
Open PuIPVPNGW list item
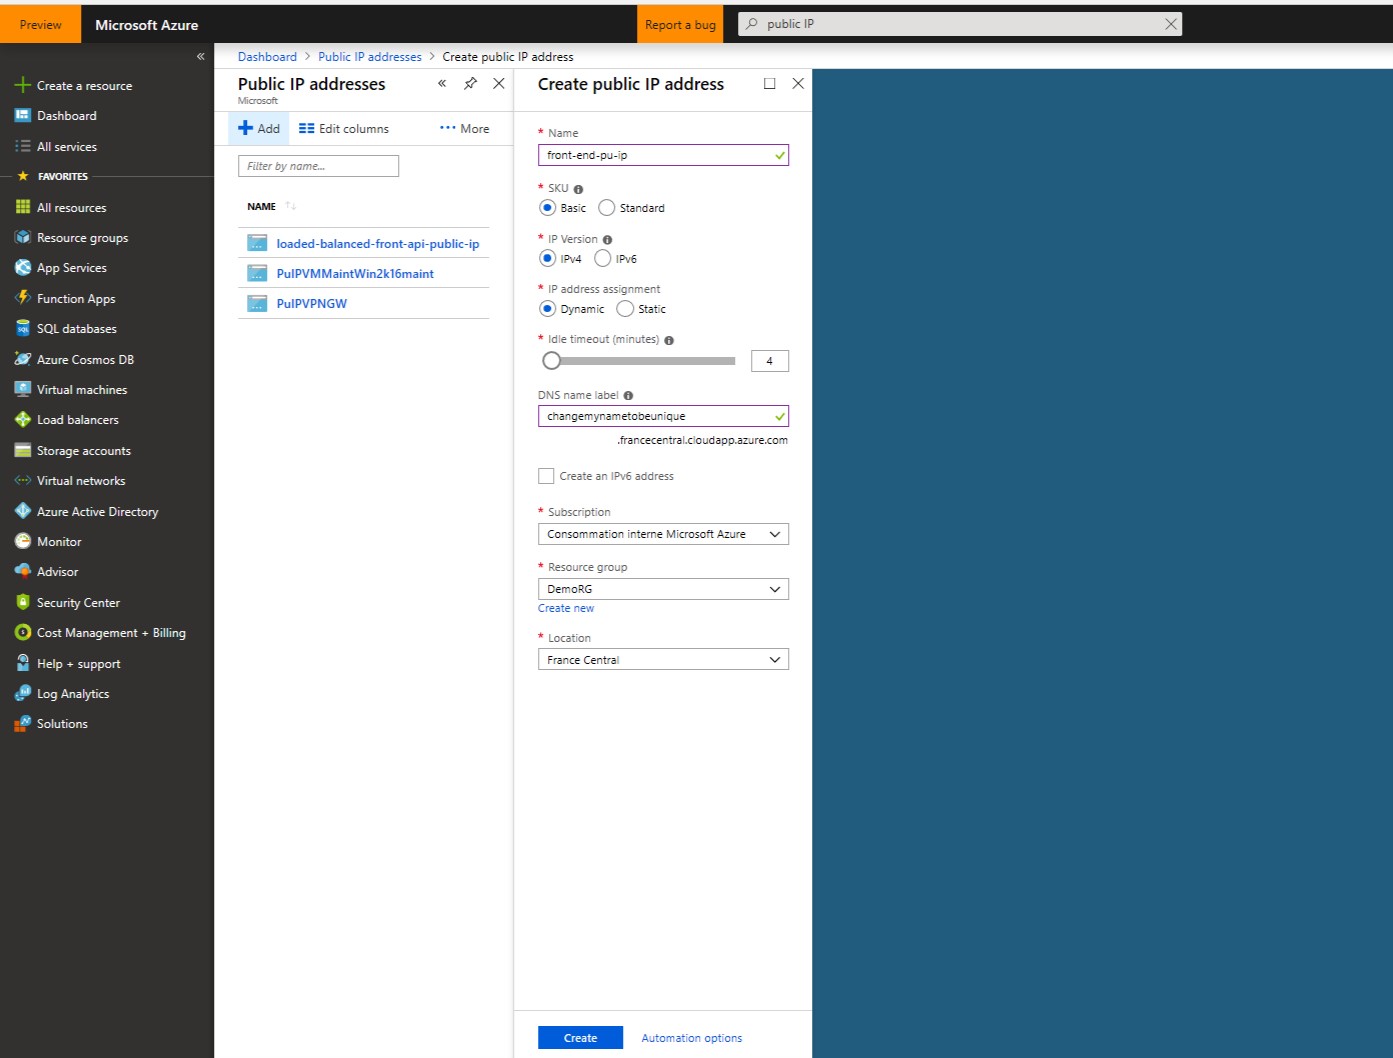[312, 303]
